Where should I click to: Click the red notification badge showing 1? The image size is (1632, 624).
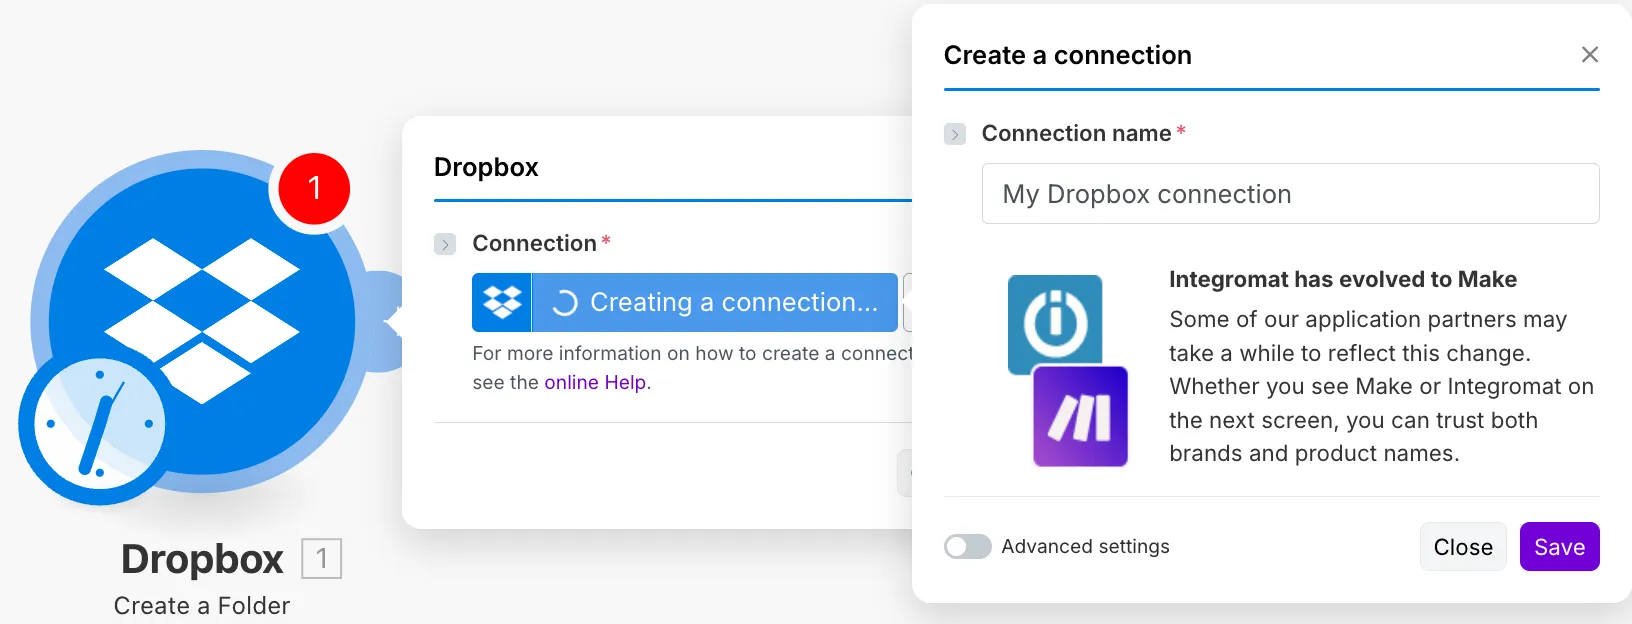(314, 188)
